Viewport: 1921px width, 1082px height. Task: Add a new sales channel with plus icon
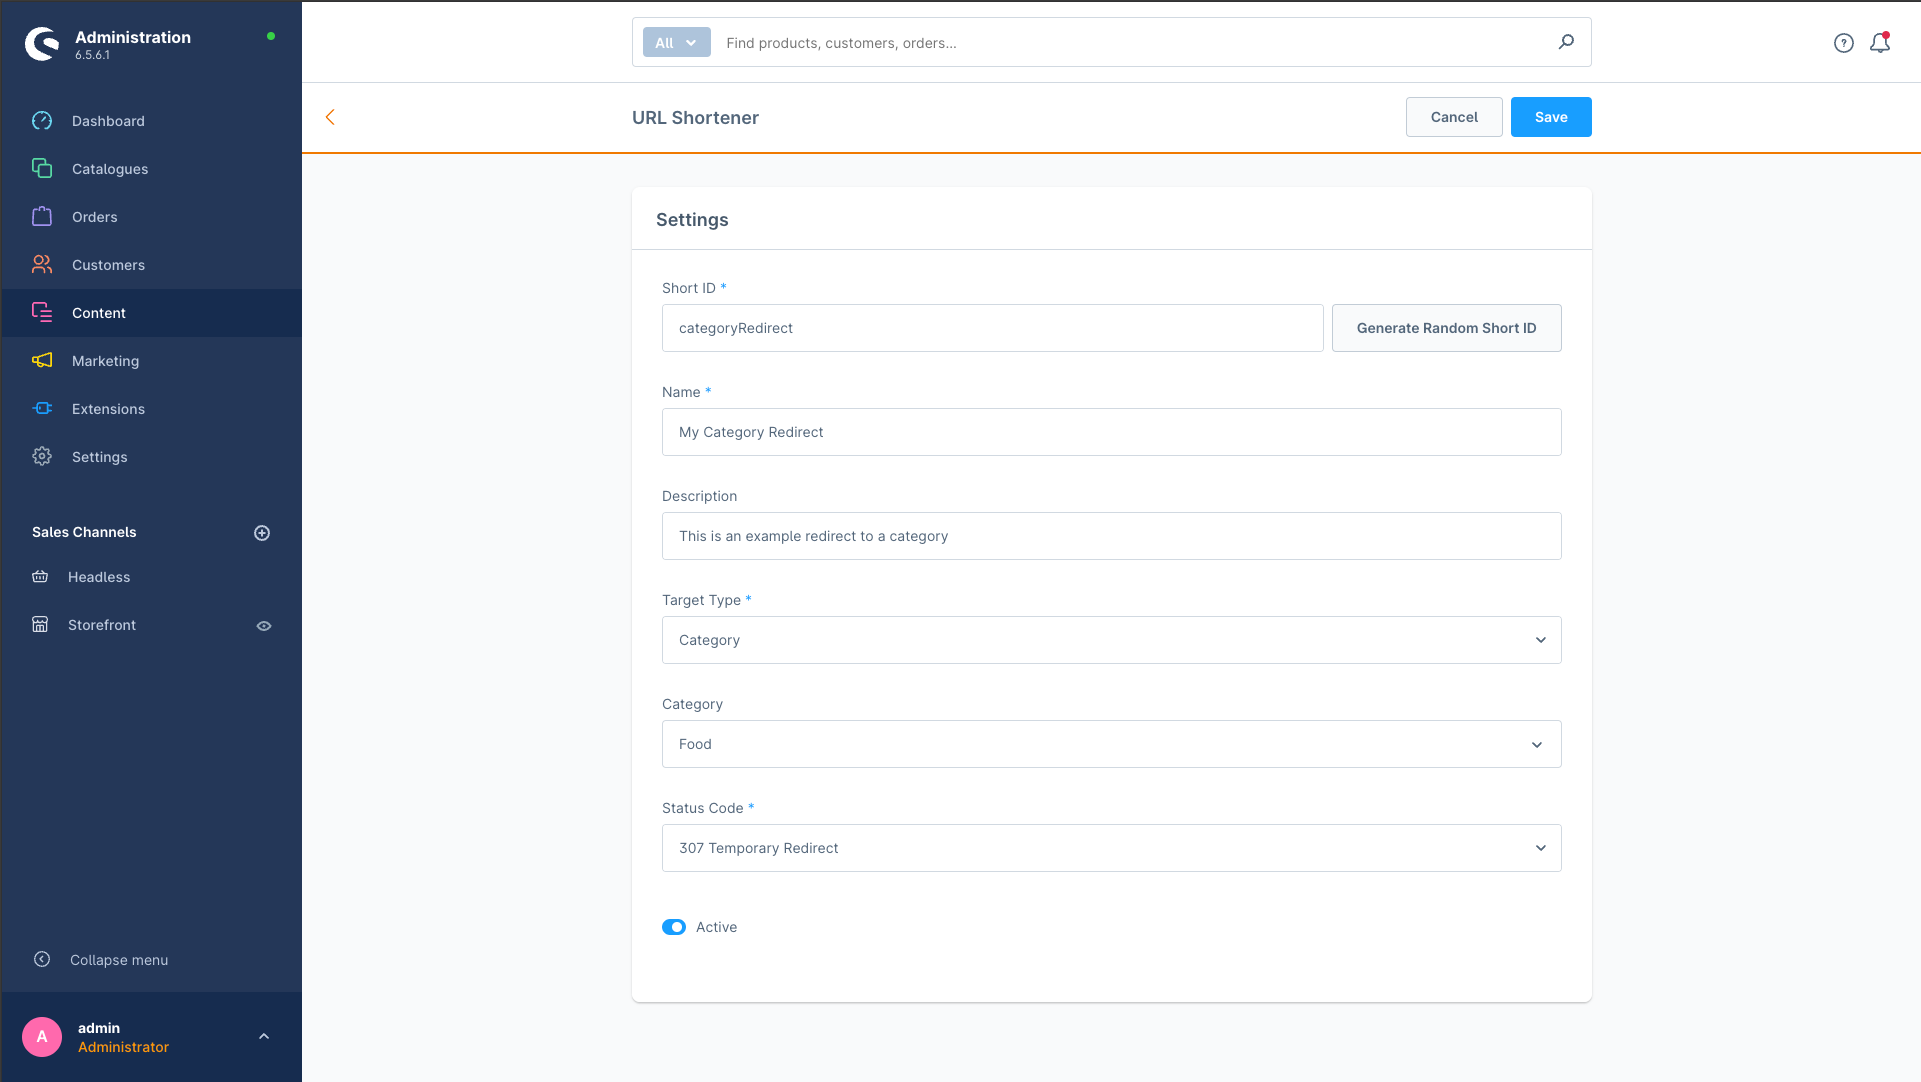pos(262,533)
